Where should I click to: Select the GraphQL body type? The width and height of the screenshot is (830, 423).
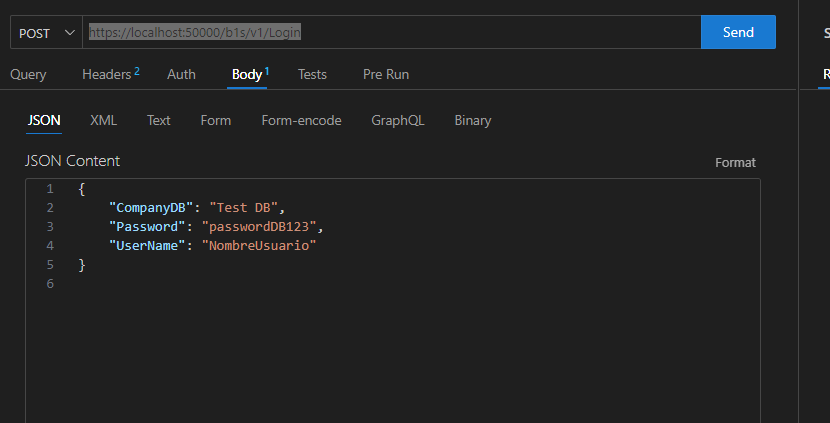[397, 121]
